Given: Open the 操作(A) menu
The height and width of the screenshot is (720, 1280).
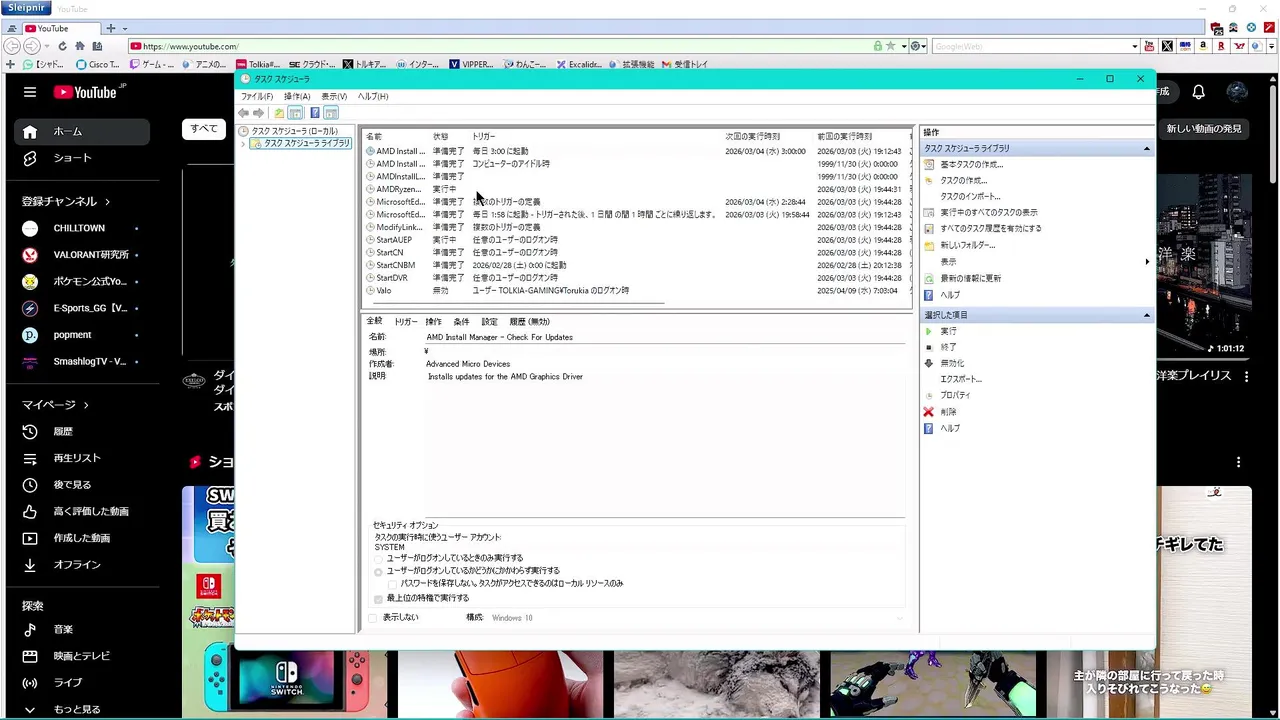Looking at the screenshot, I should (297, 96).
